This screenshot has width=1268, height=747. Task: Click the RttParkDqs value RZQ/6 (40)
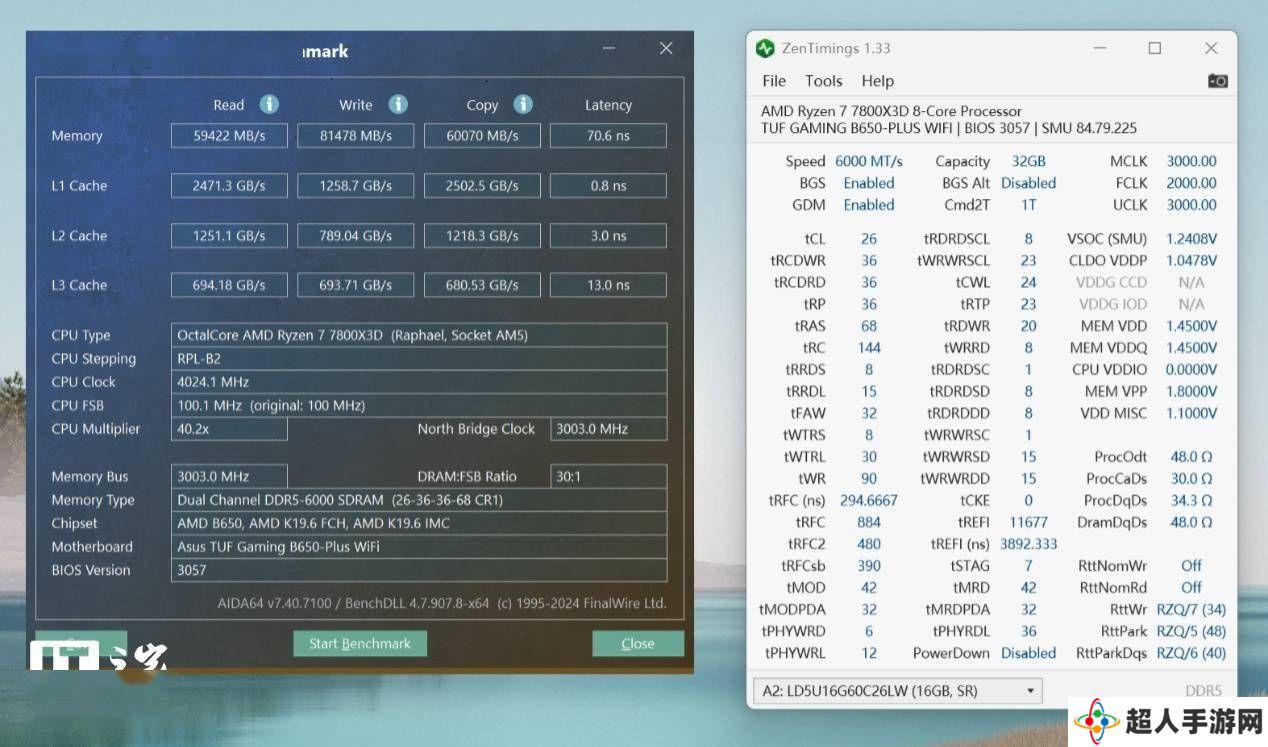tap(1191, 653)
